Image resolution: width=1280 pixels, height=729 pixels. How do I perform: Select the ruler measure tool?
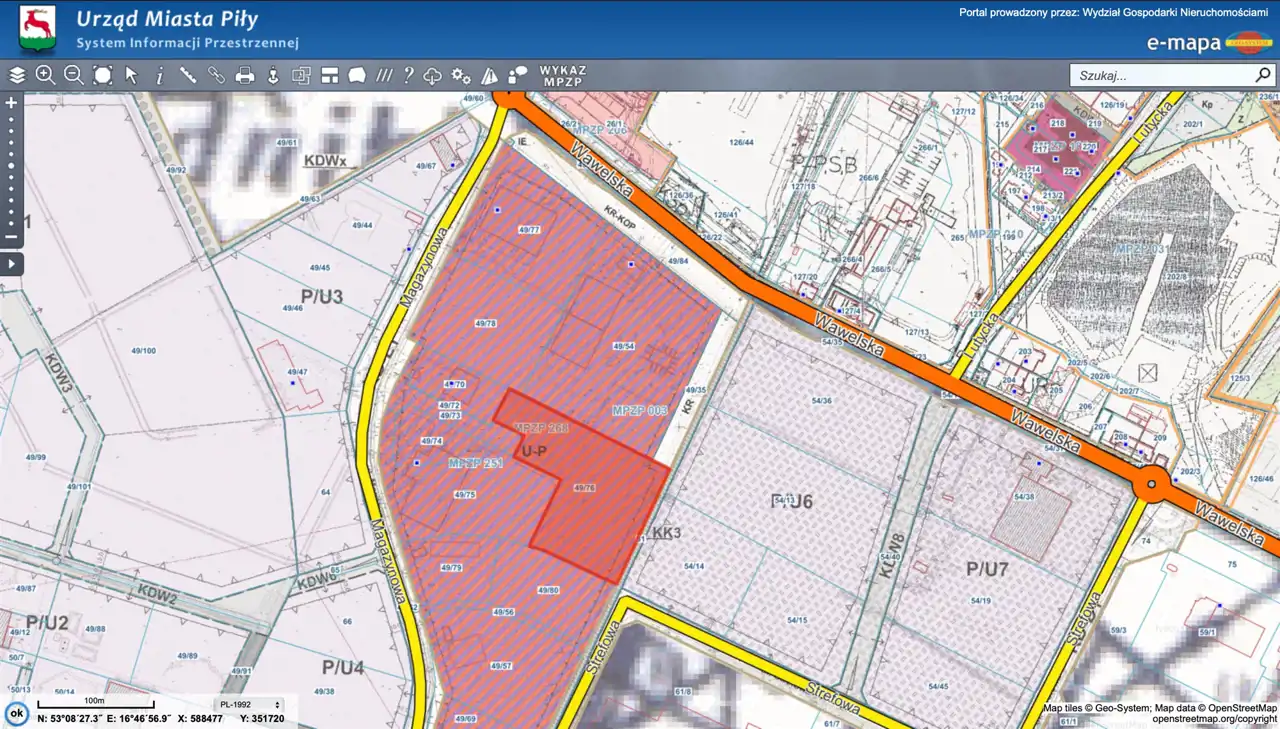pos(187,75)
